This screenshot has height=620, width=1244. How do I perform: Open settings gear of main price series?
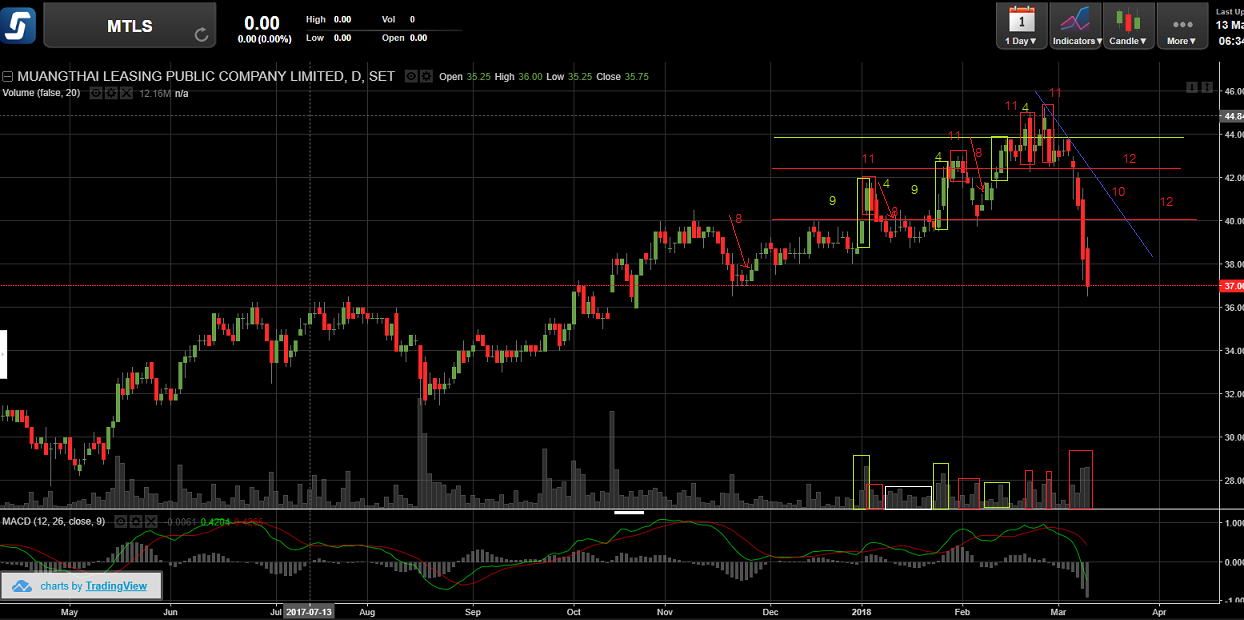[x=427, y=76]
